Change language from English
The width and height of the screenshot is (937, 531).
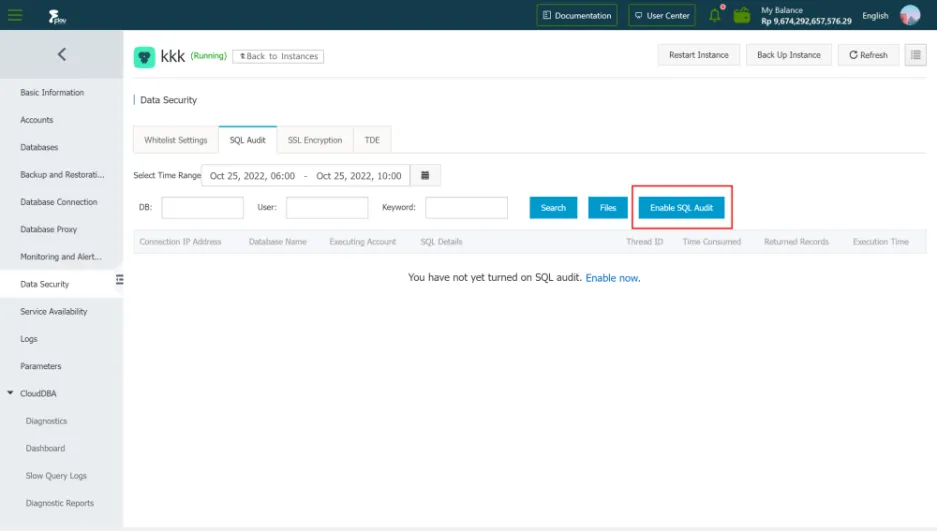pos(875,16)
